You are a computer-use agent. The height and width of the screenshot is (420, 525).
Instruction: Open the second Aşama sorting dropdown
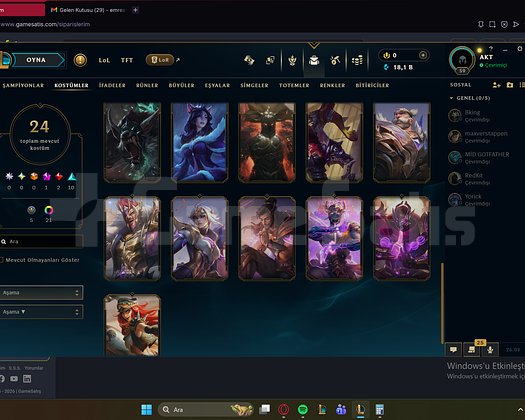[x=41, y=312]
